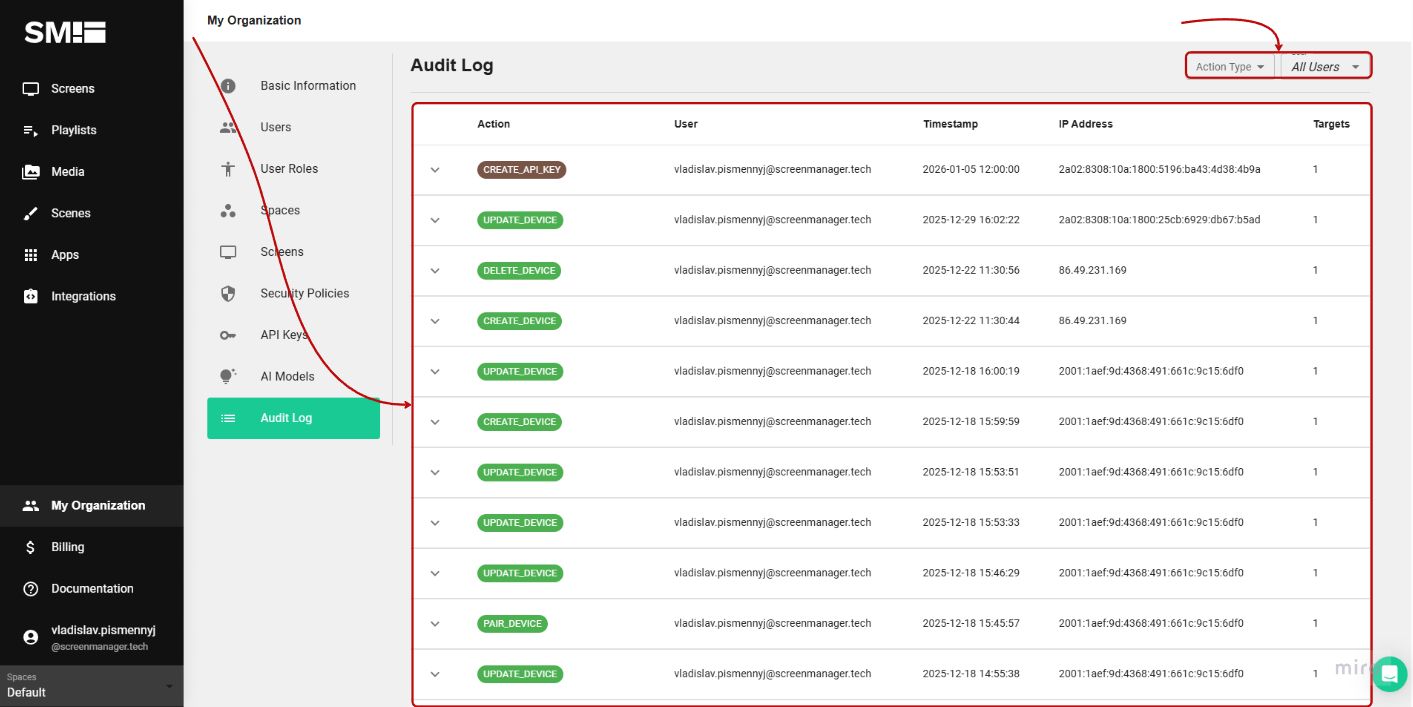Screen dimensions: 1413x707
Task: Open the Users section in organization menu
Action: [228, 127]
